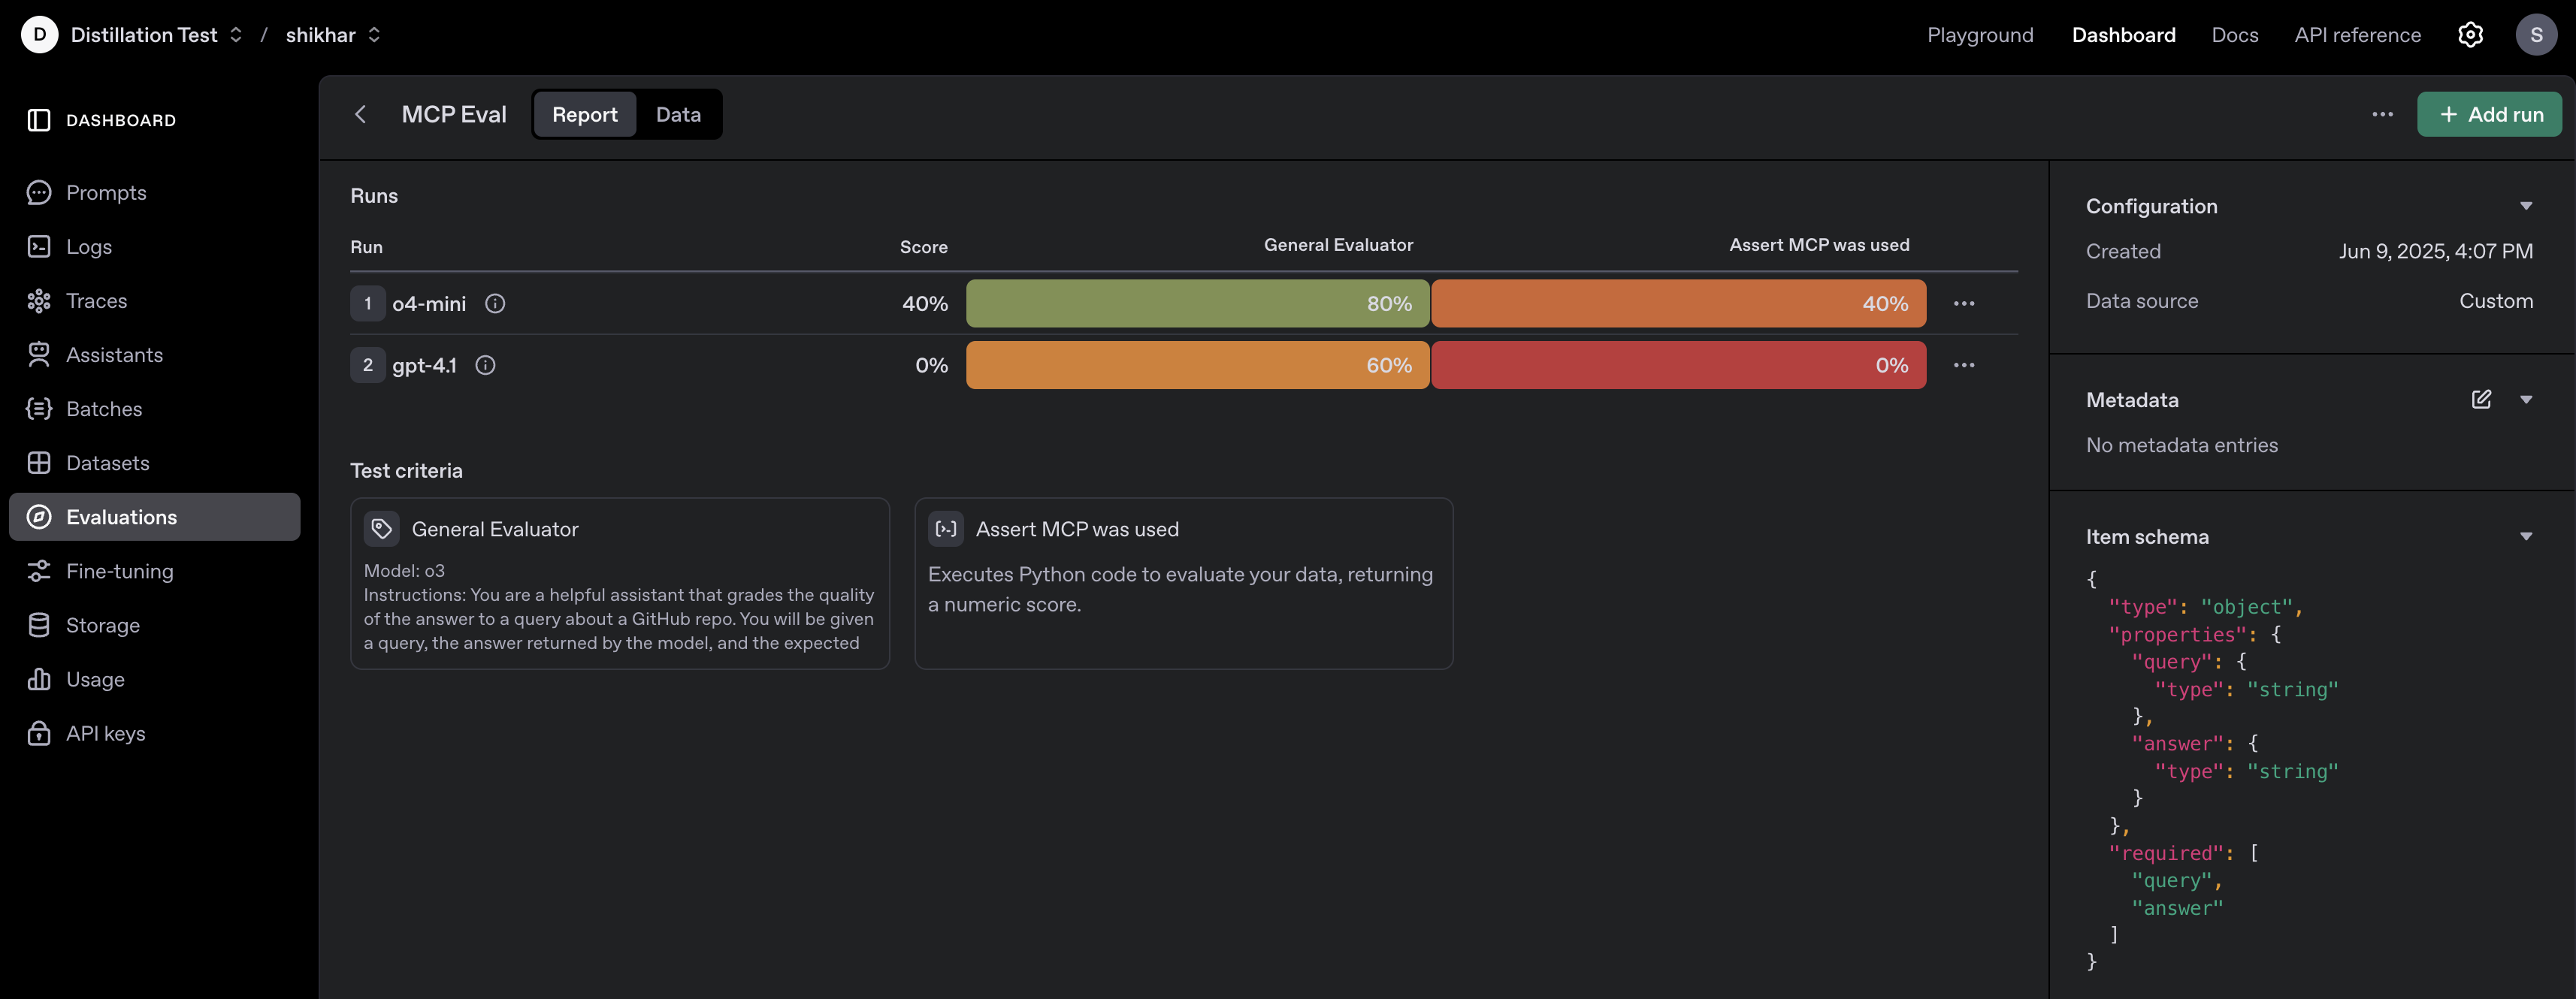Collapse the Item schema section

pyautogui.click(x=2527, y=536)
